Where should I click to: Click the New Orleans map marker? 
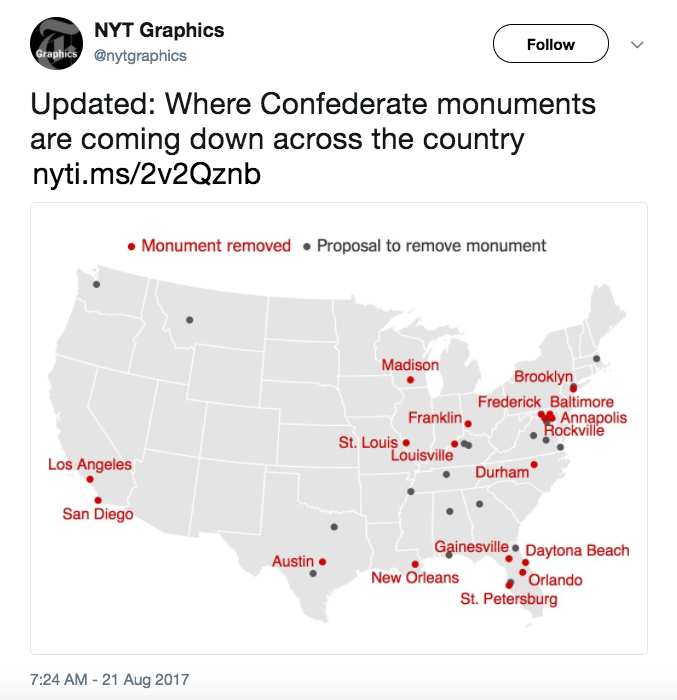click(415, 564)
